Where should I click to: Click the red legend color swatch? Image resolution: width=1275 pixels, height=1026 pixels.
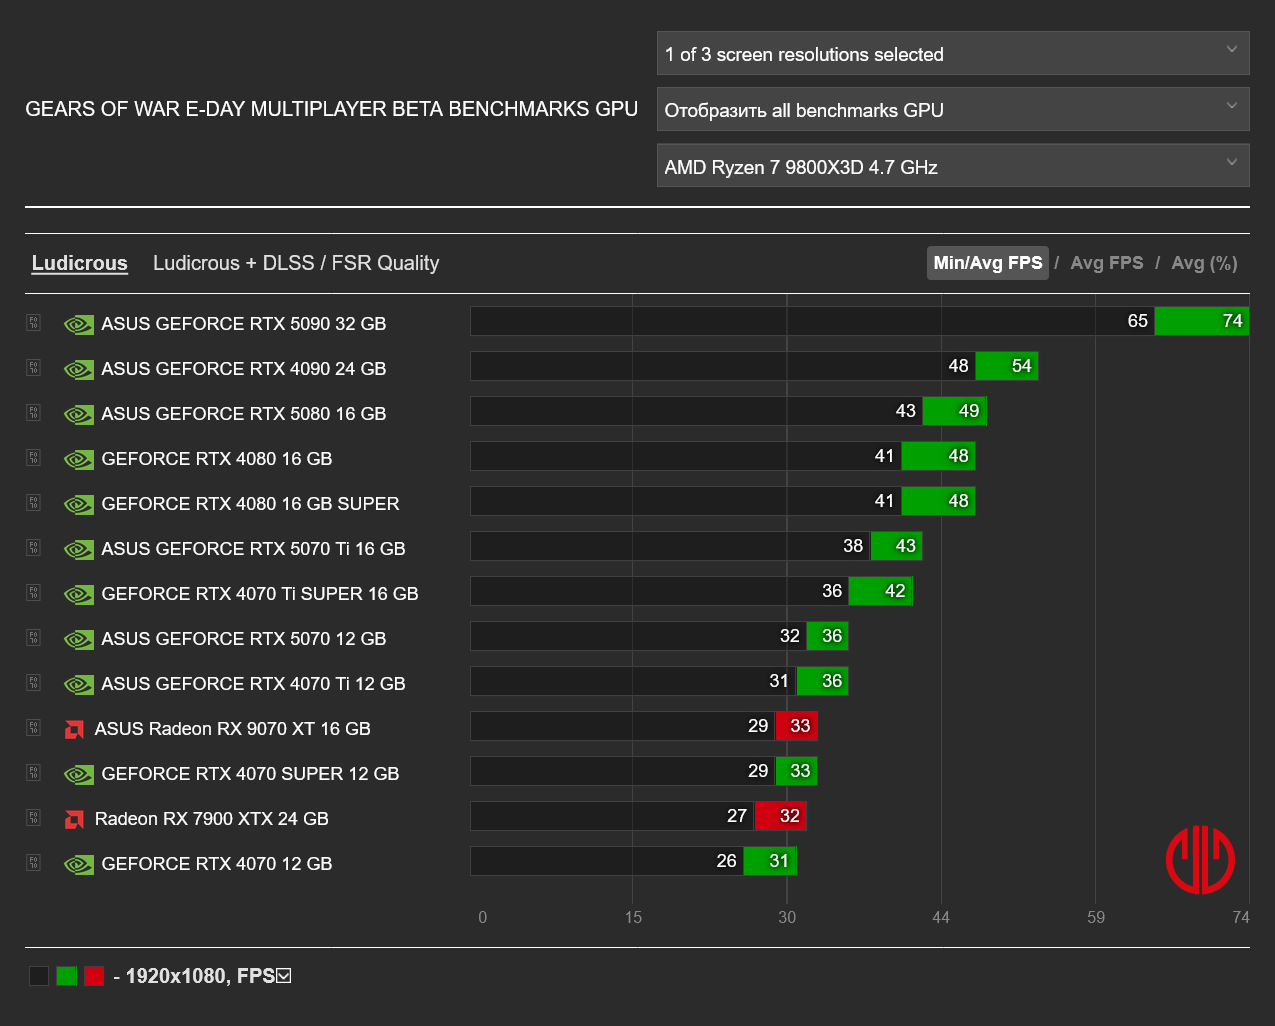(x=94, y=976)
